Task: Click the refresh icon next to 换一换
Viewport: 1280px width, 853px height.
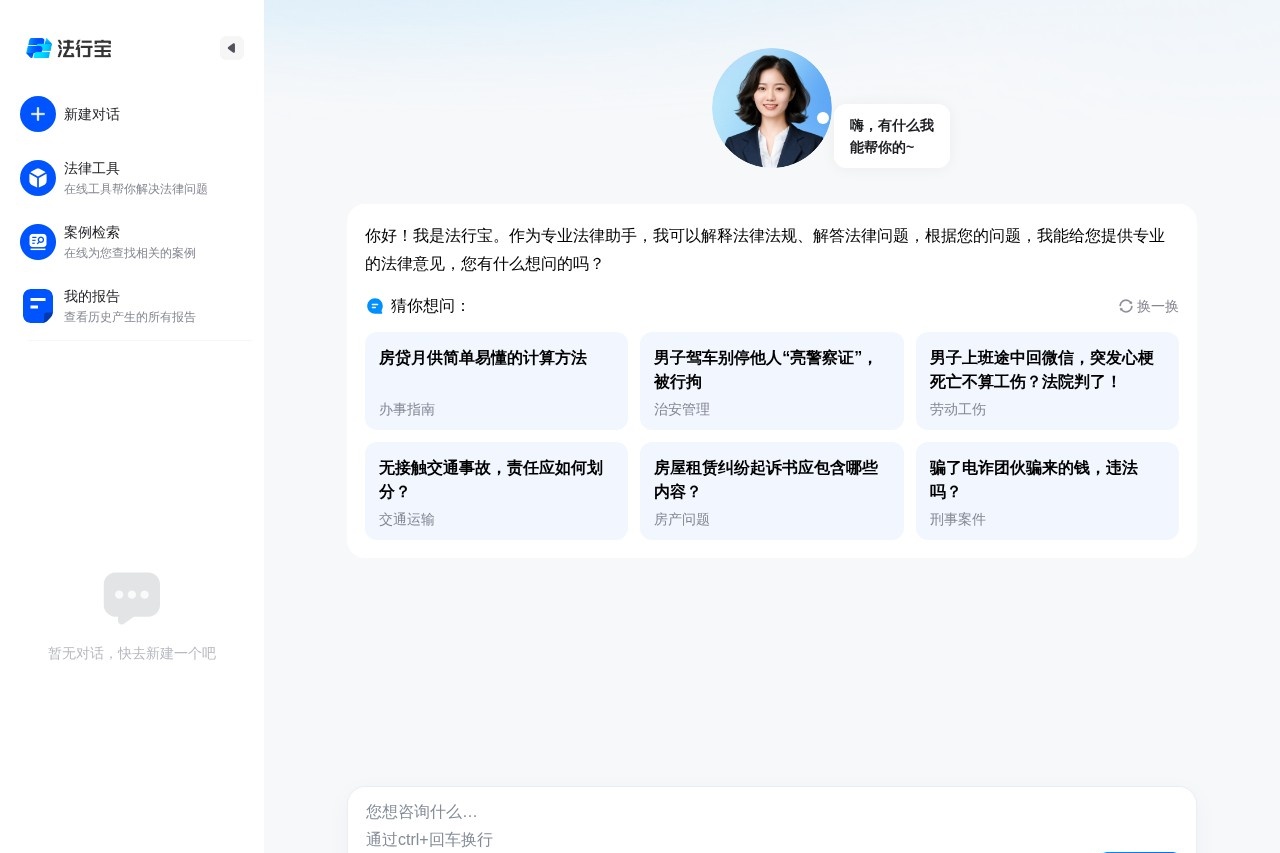Action: 1126,307
